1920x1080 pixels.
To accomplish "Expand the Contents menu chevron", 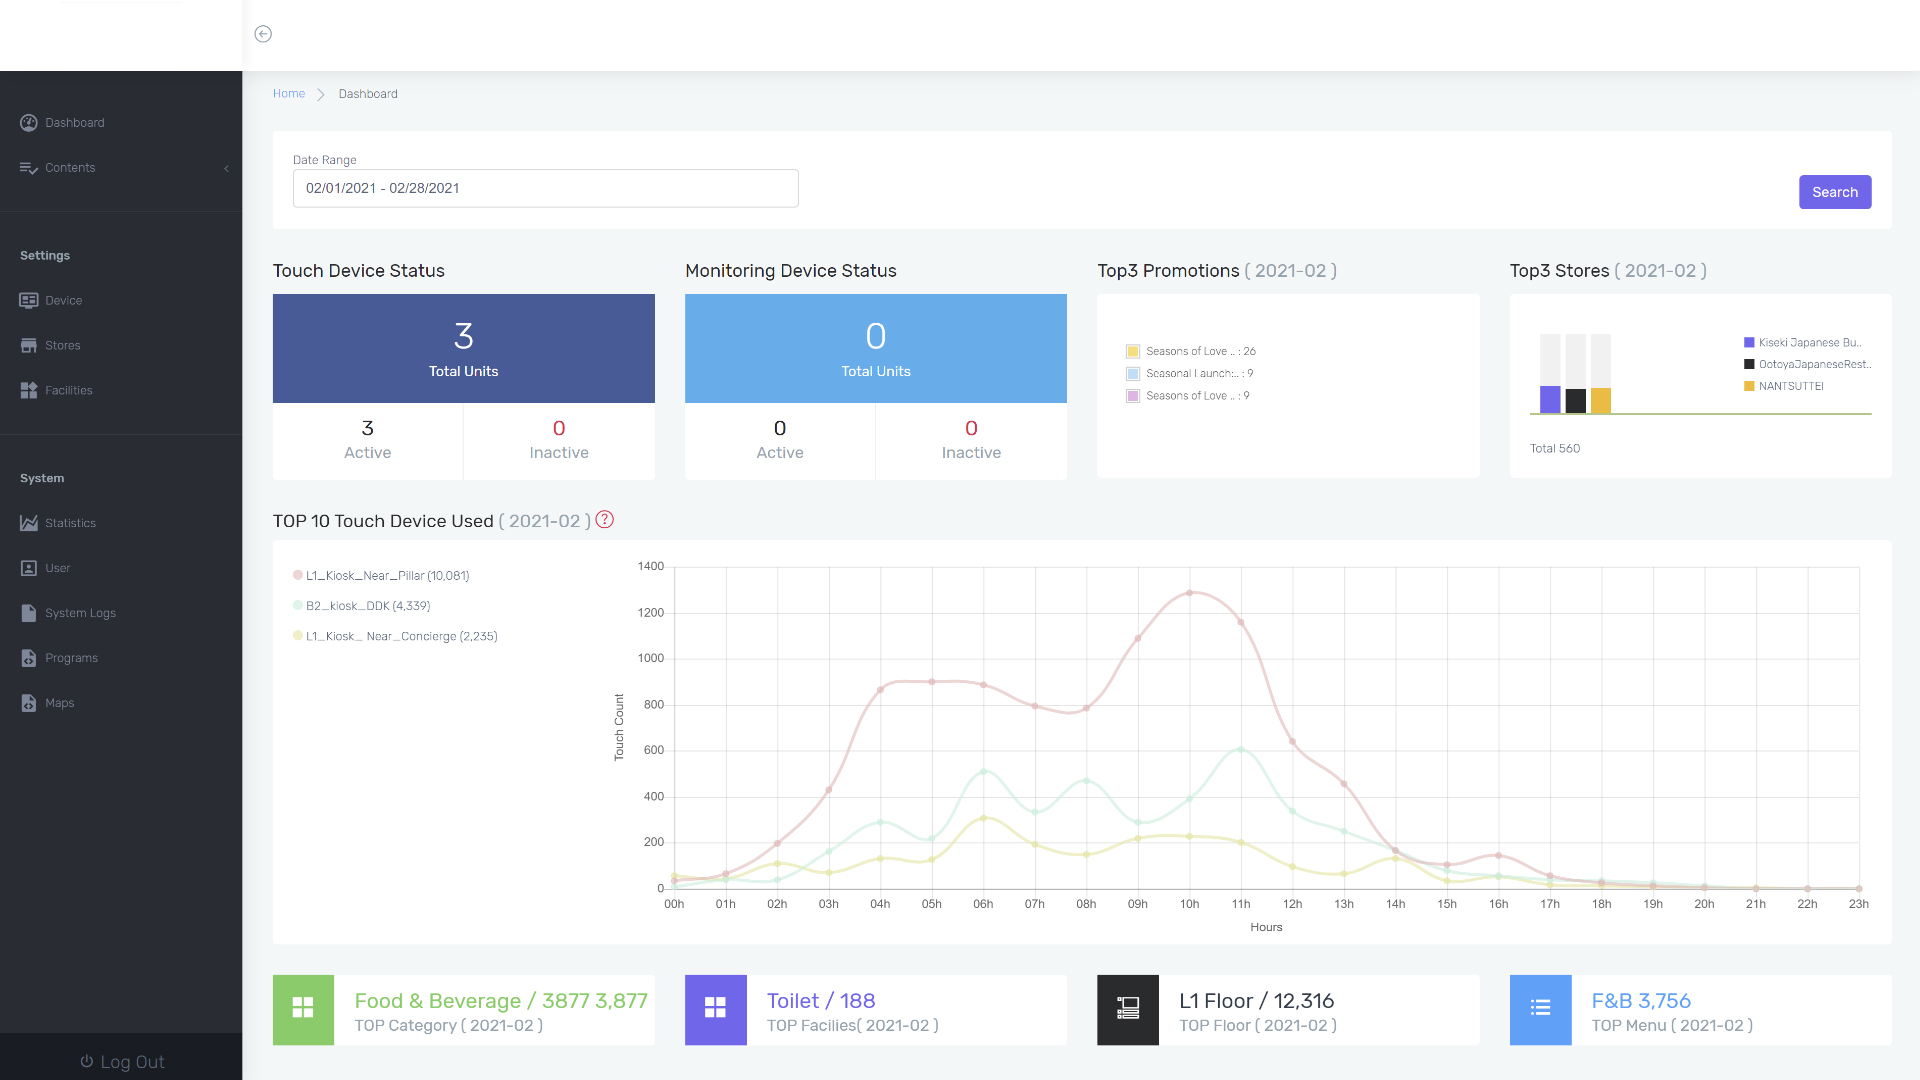I will [226, 168].
